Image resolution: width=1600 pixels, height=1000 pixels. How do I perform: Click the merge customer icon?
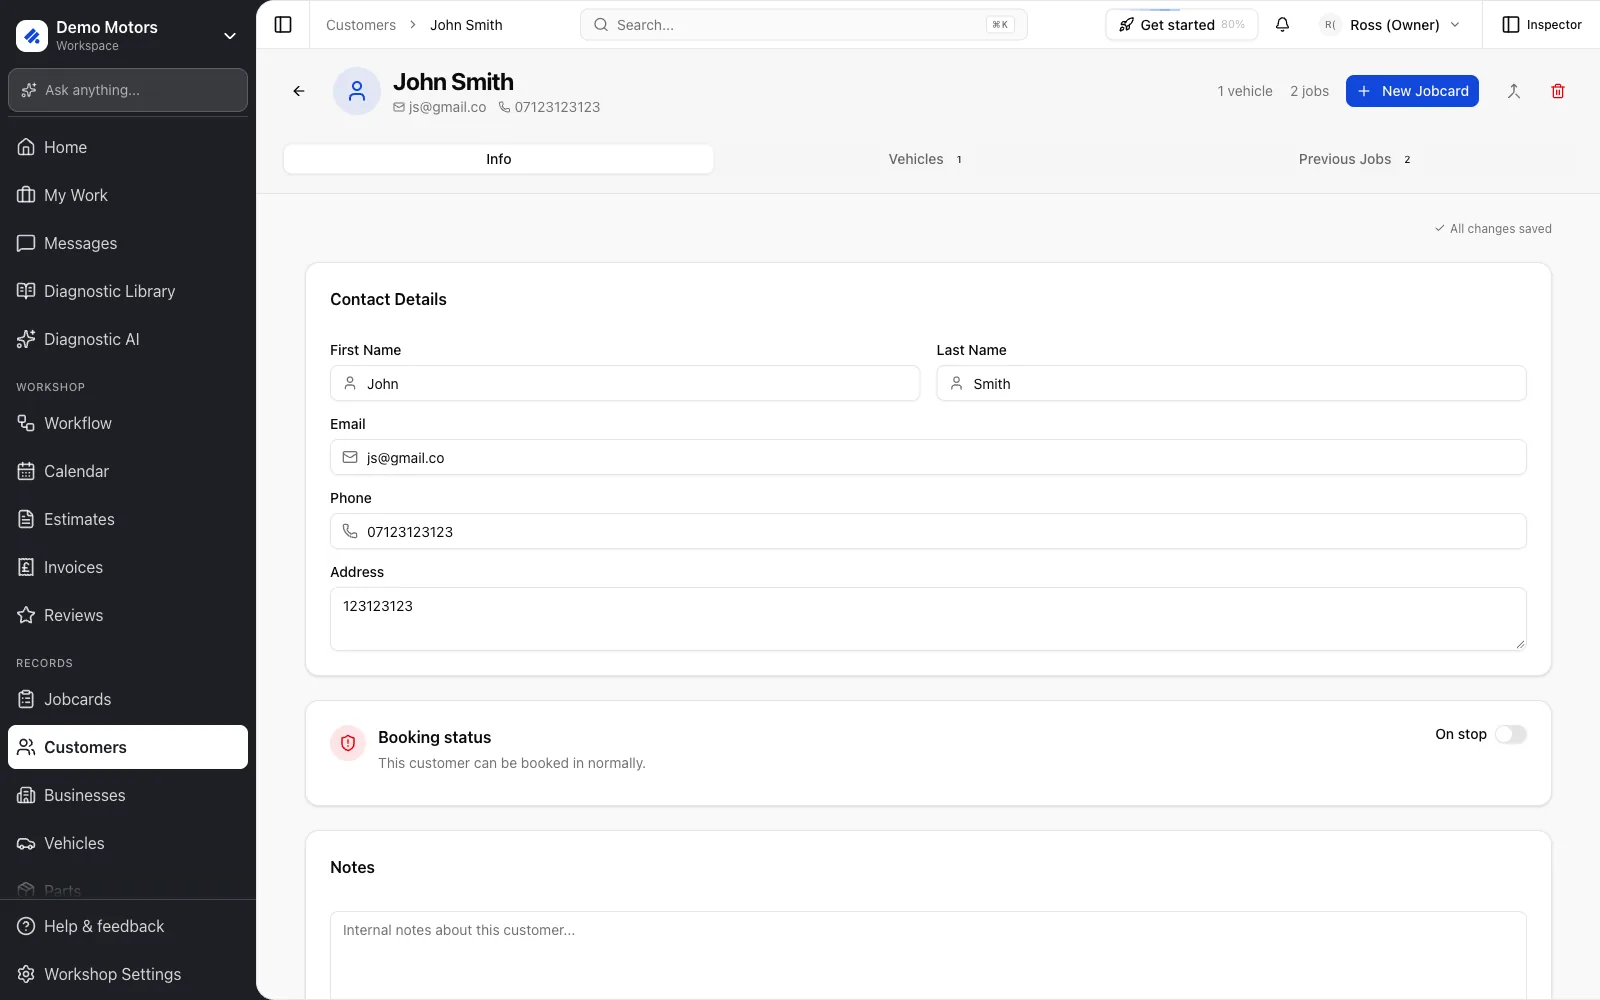(1514, 91)
